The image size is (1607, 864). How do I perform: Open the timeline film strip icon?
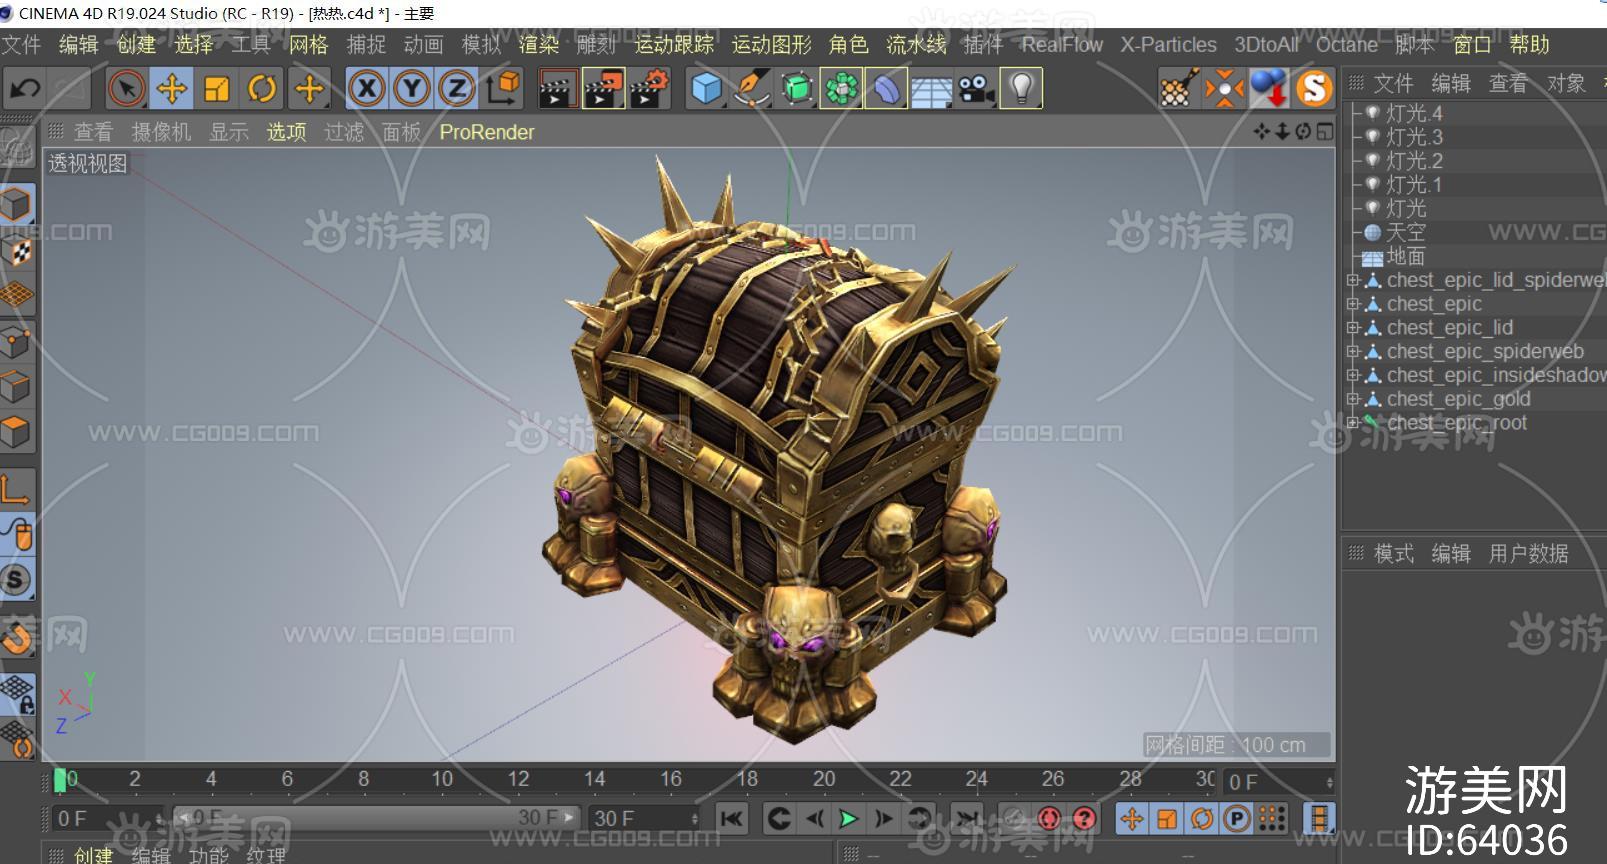point(1320,819)
